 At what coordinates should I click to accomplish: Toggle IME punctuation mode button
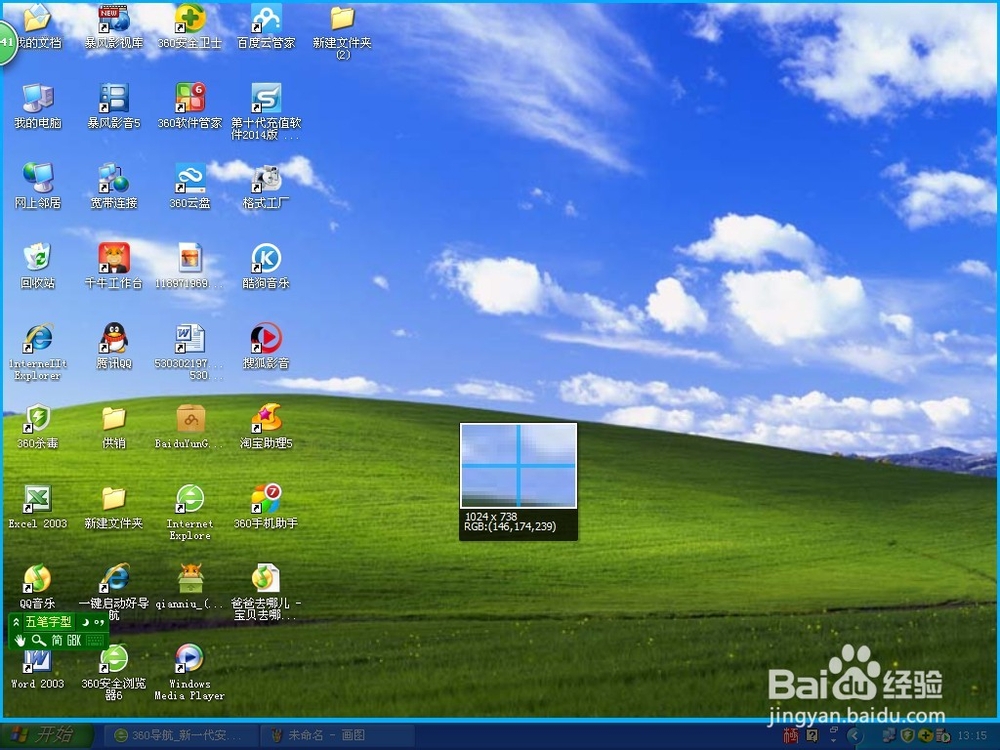point(99,622)
